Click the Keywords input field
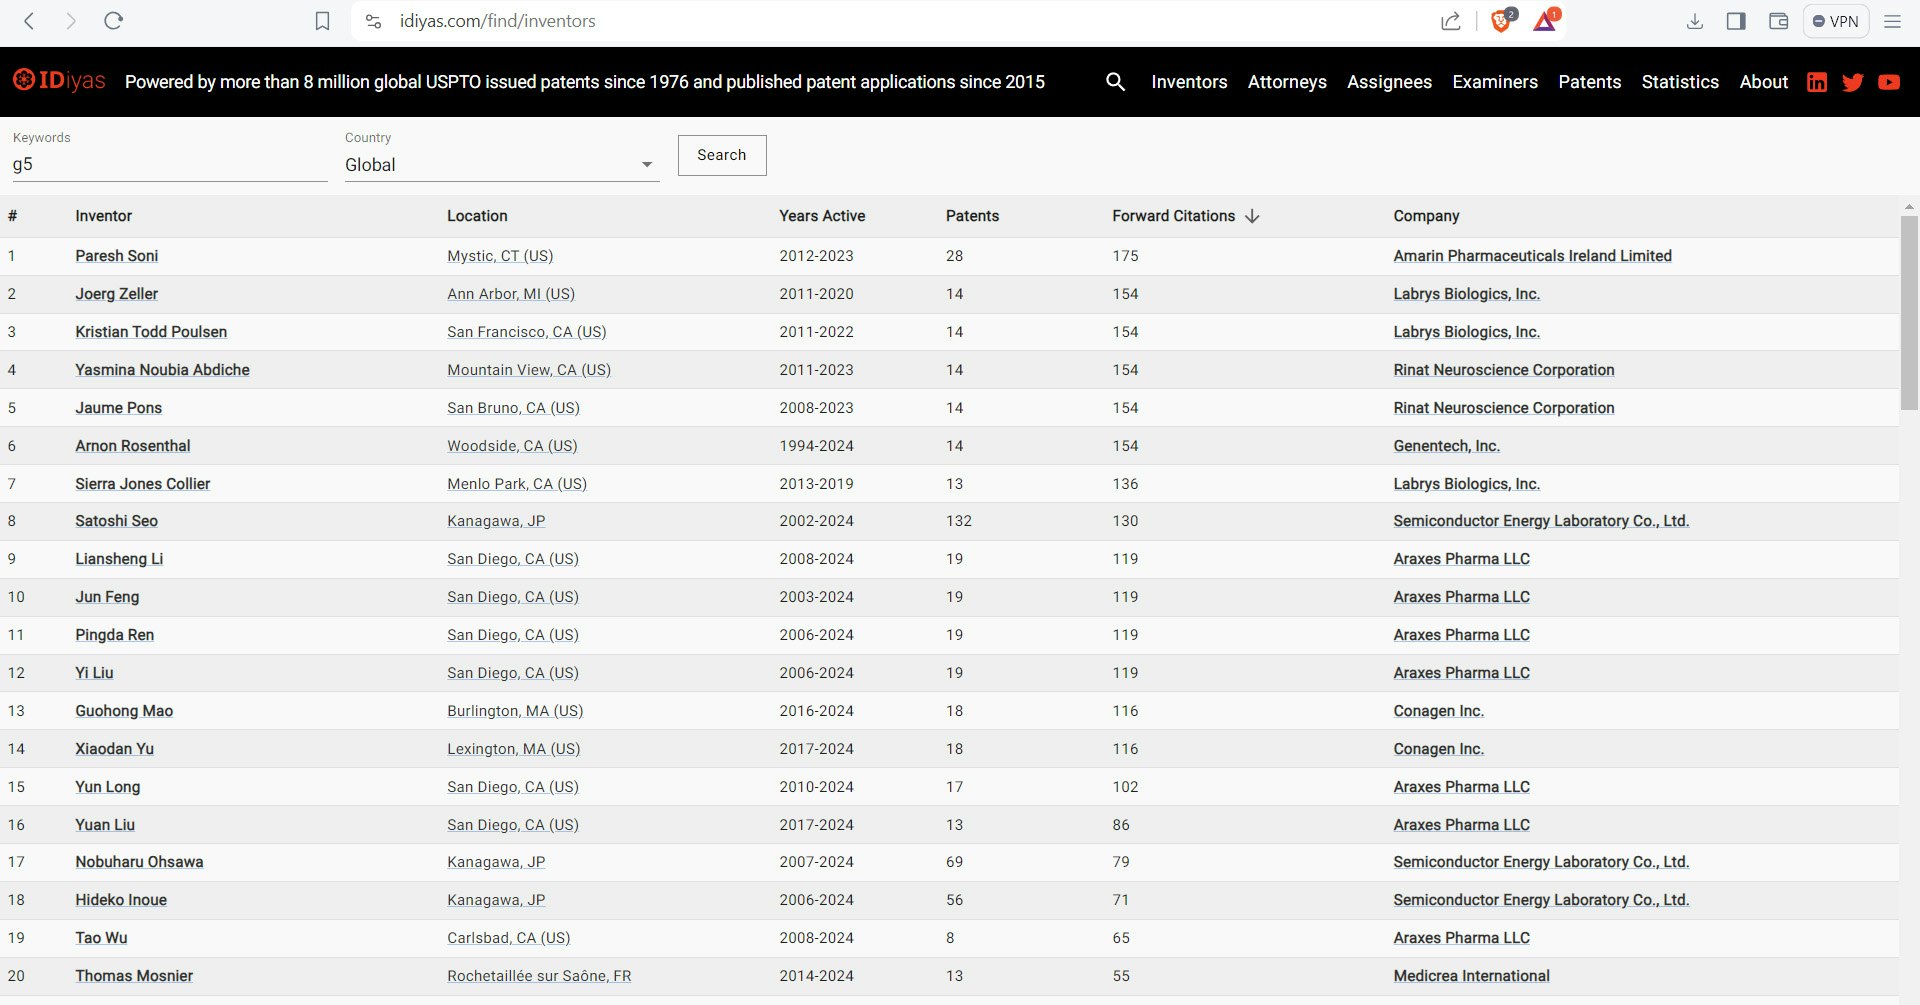This screenshot has width=1920, height=1005. coord(170,165)
